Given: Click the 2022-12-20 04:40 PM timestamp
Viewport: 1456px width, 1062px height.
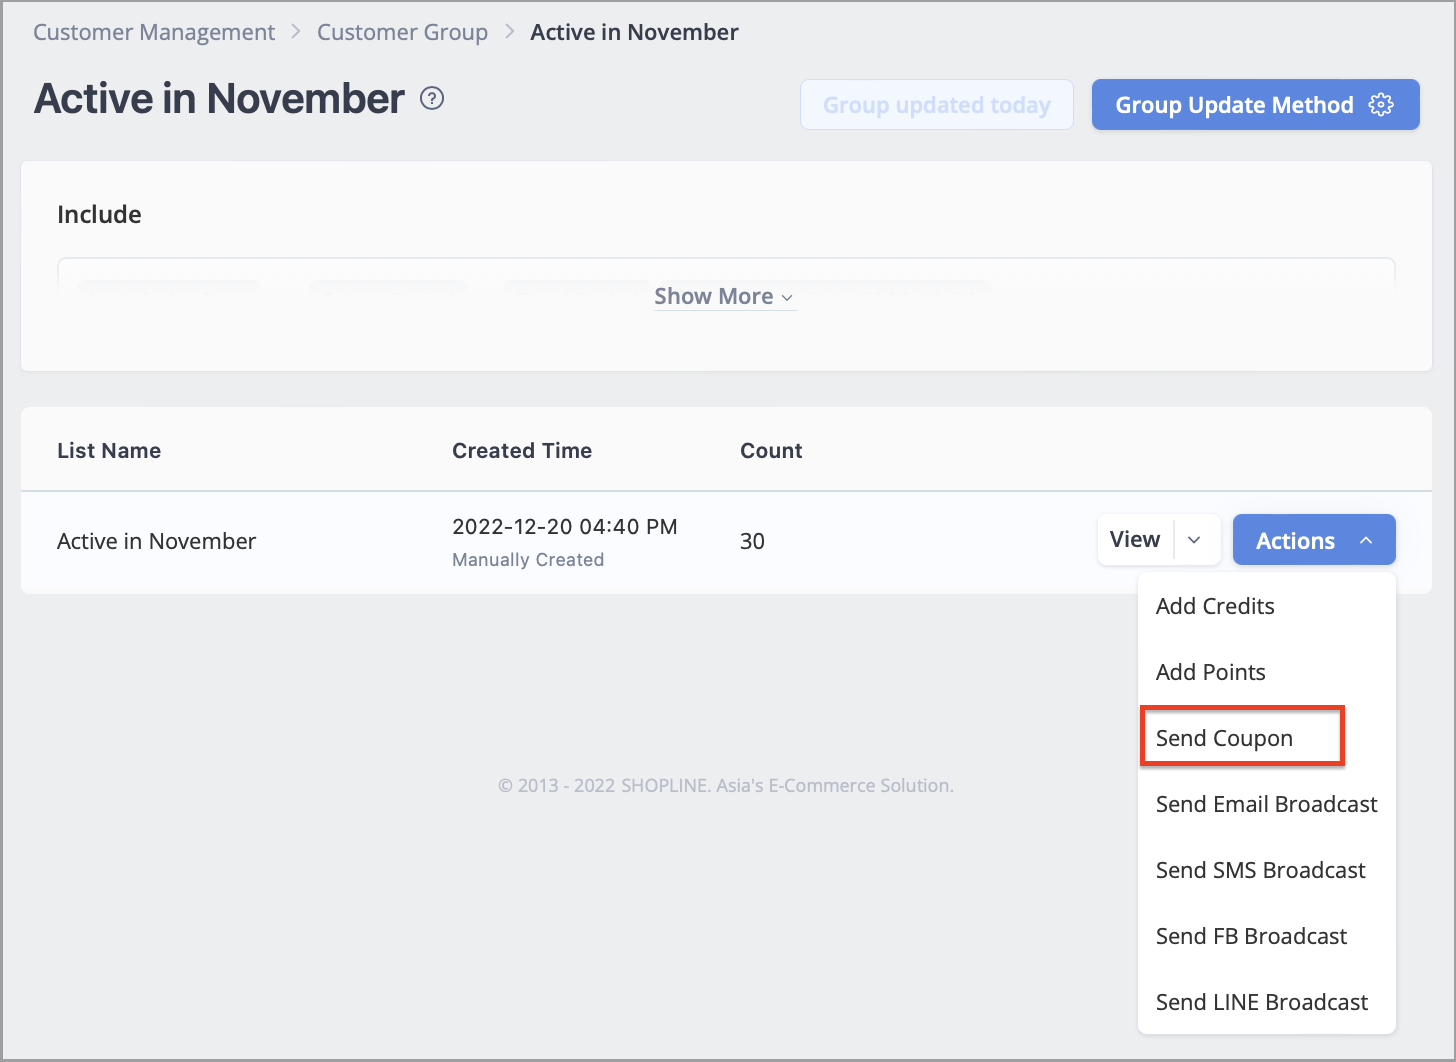Looking at the screenshot, I should [565, 526].
